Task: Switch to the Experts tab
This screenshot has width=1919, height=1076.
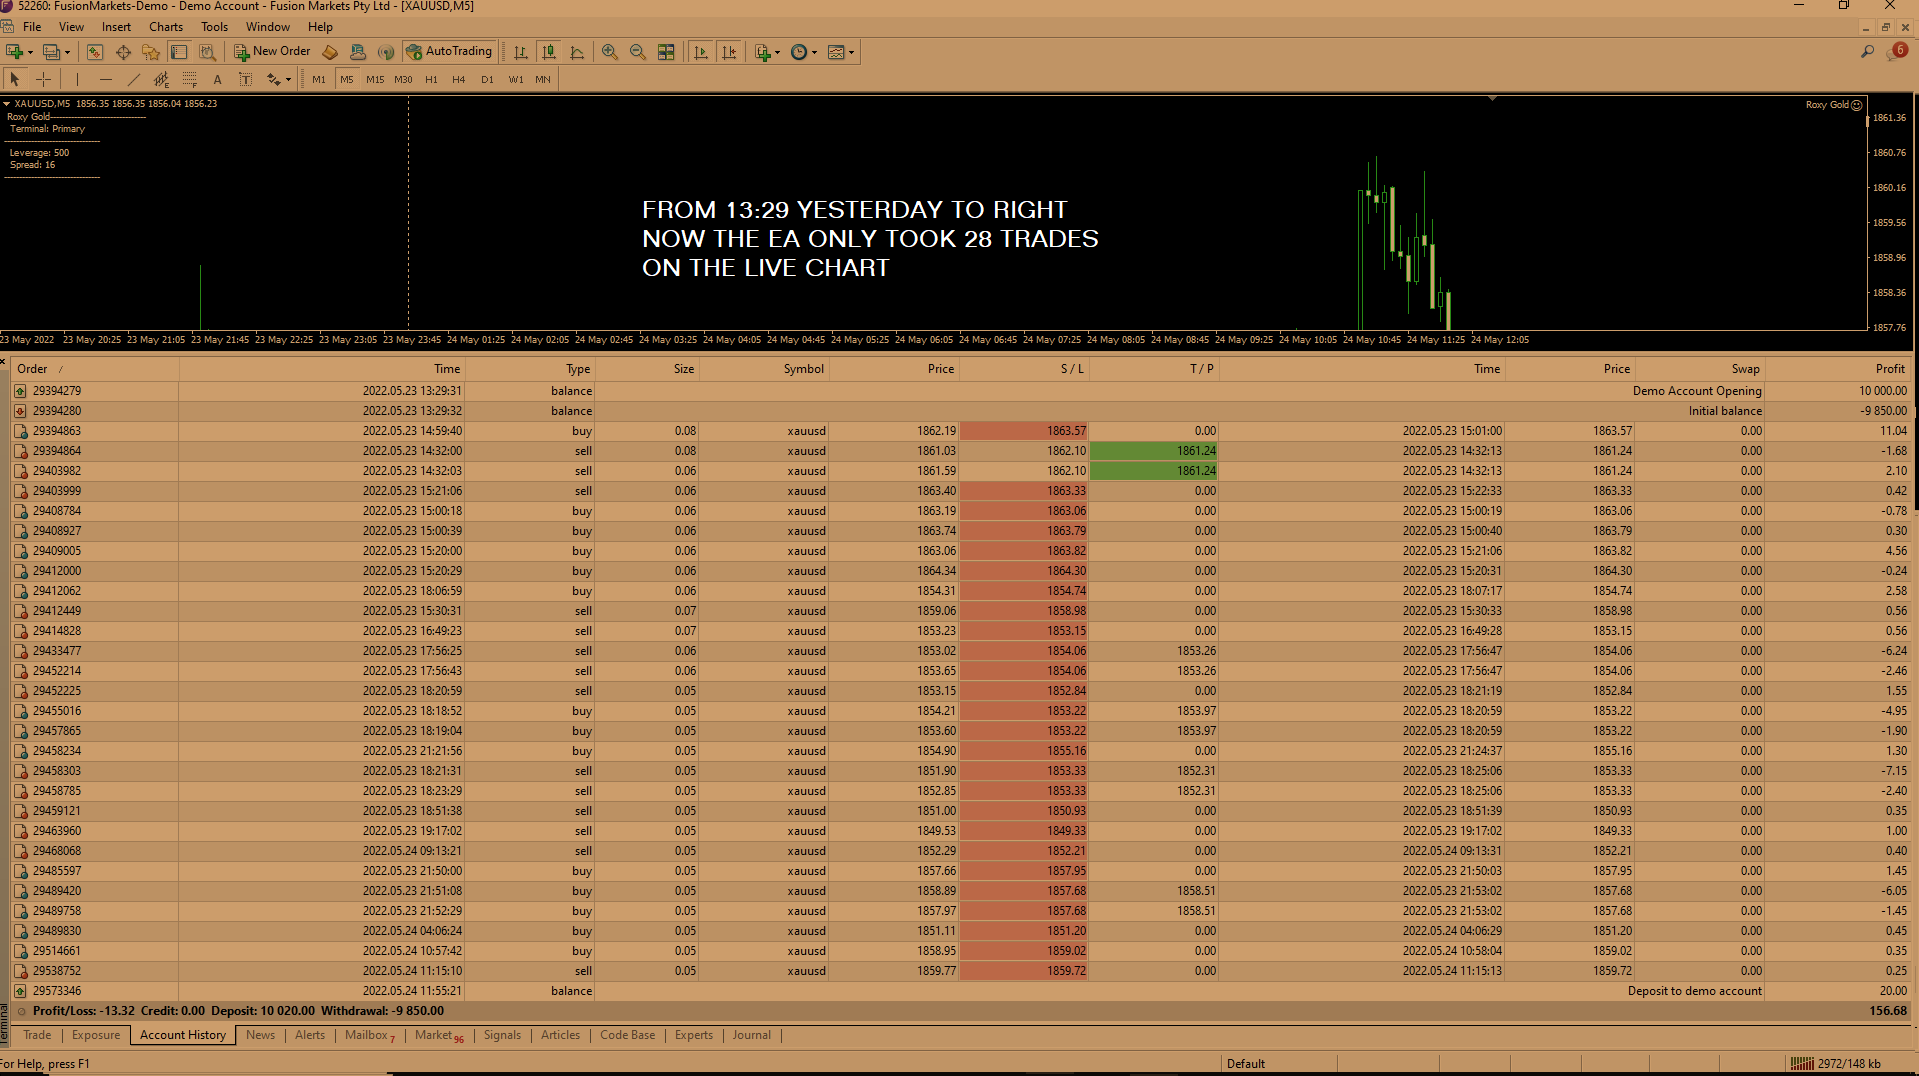Action: pos(694,1035)
